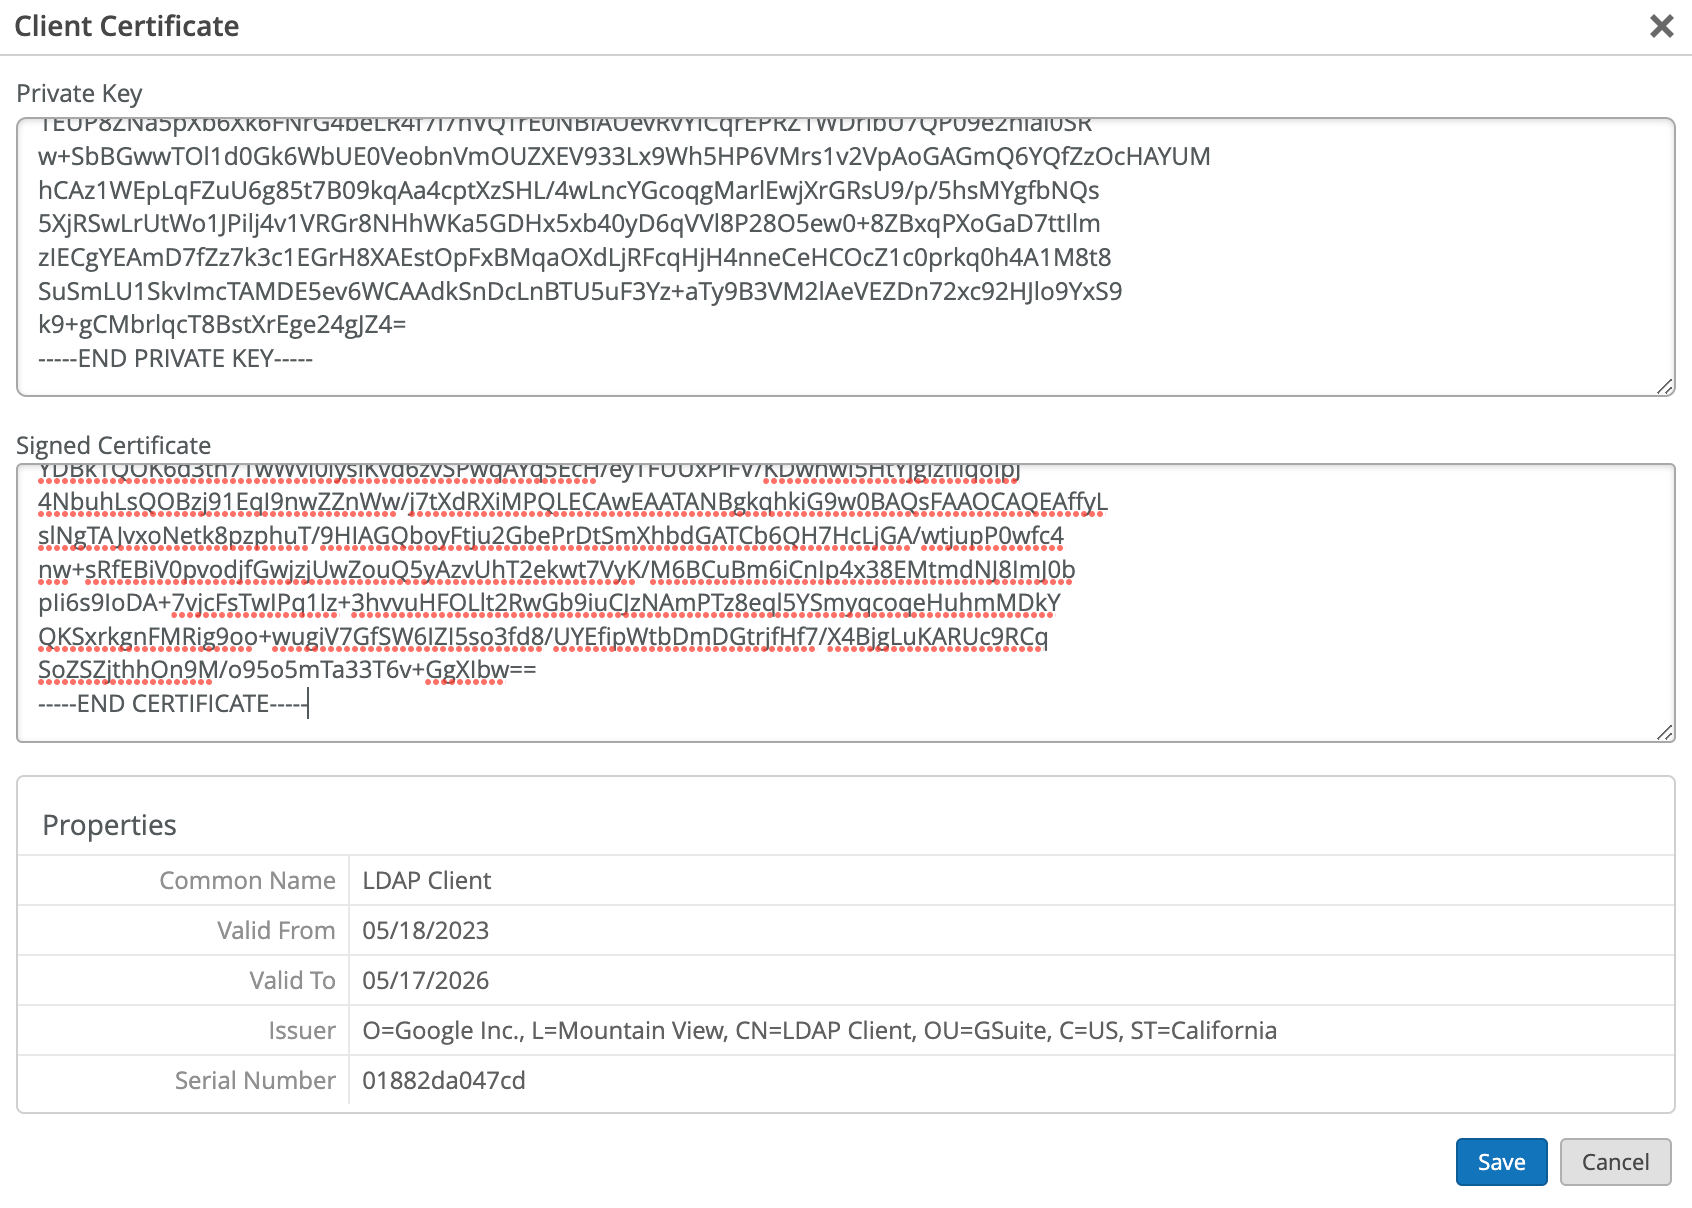The image size is (1692, 1208).
Task: Click the Issuer value text
Action: (819, 1031)
